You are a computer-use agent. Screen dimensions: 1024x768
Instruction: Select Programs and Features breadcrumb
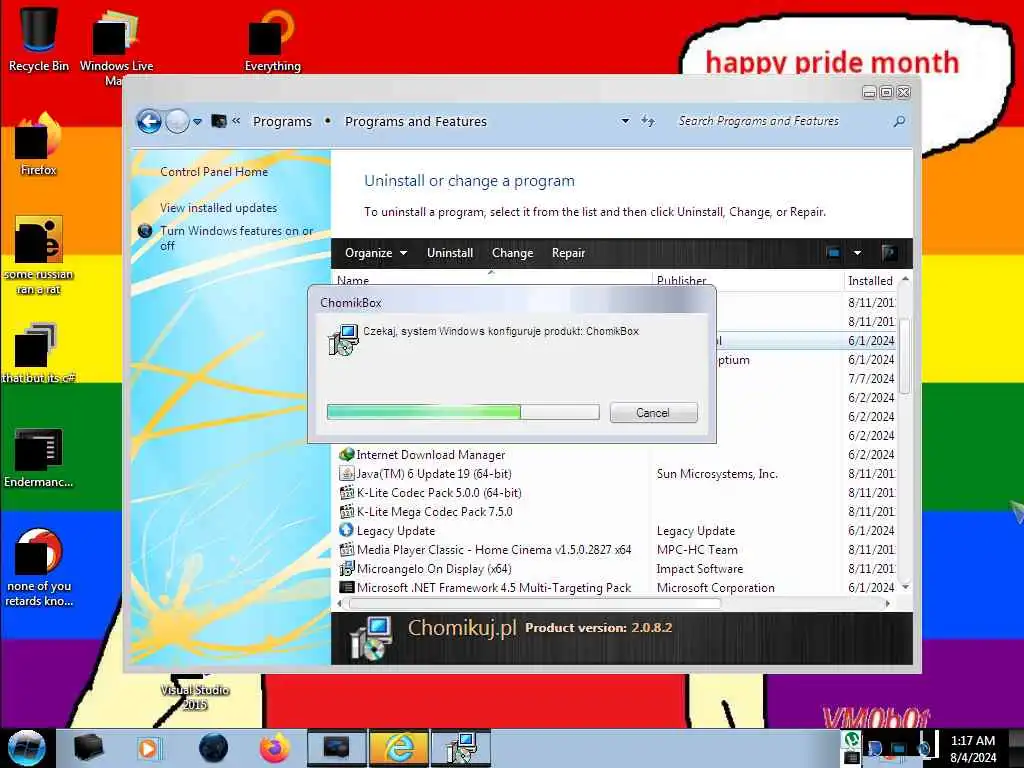(416, 121)
